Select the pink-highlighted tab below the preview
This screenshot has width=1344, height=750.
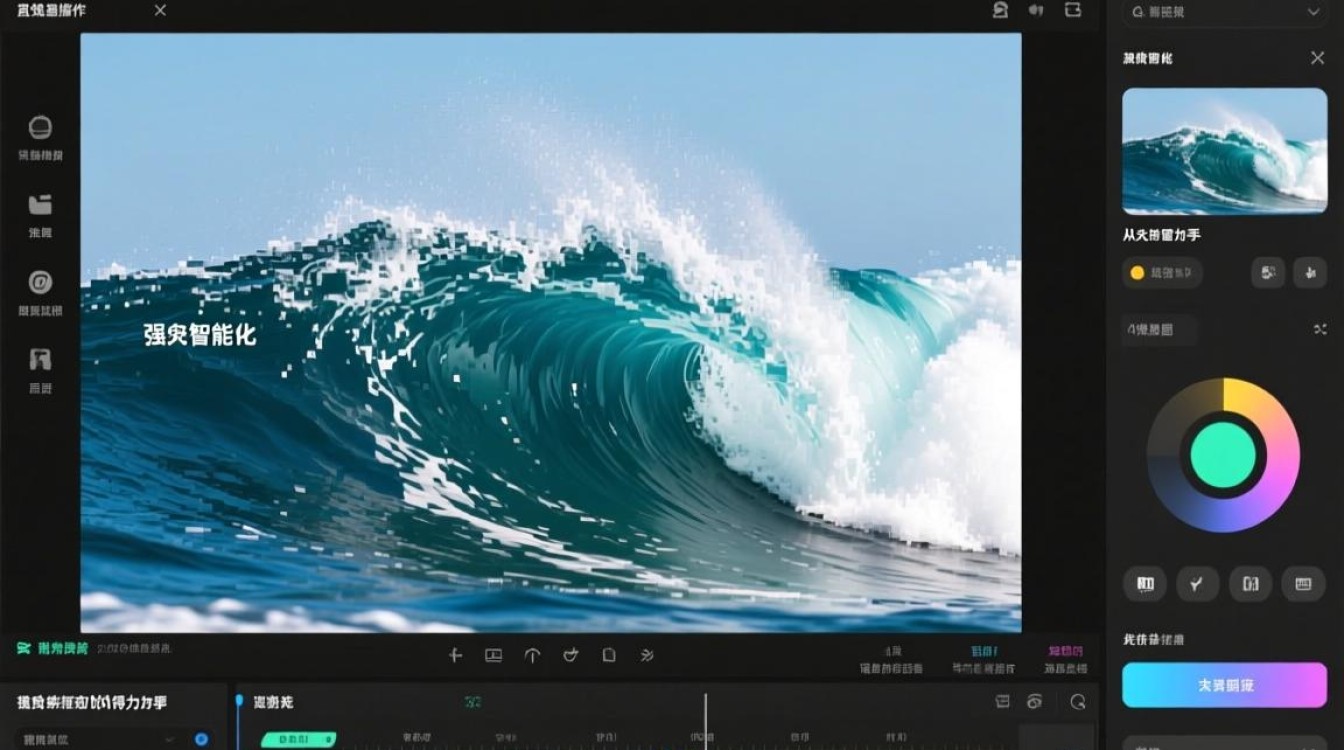1065,659
